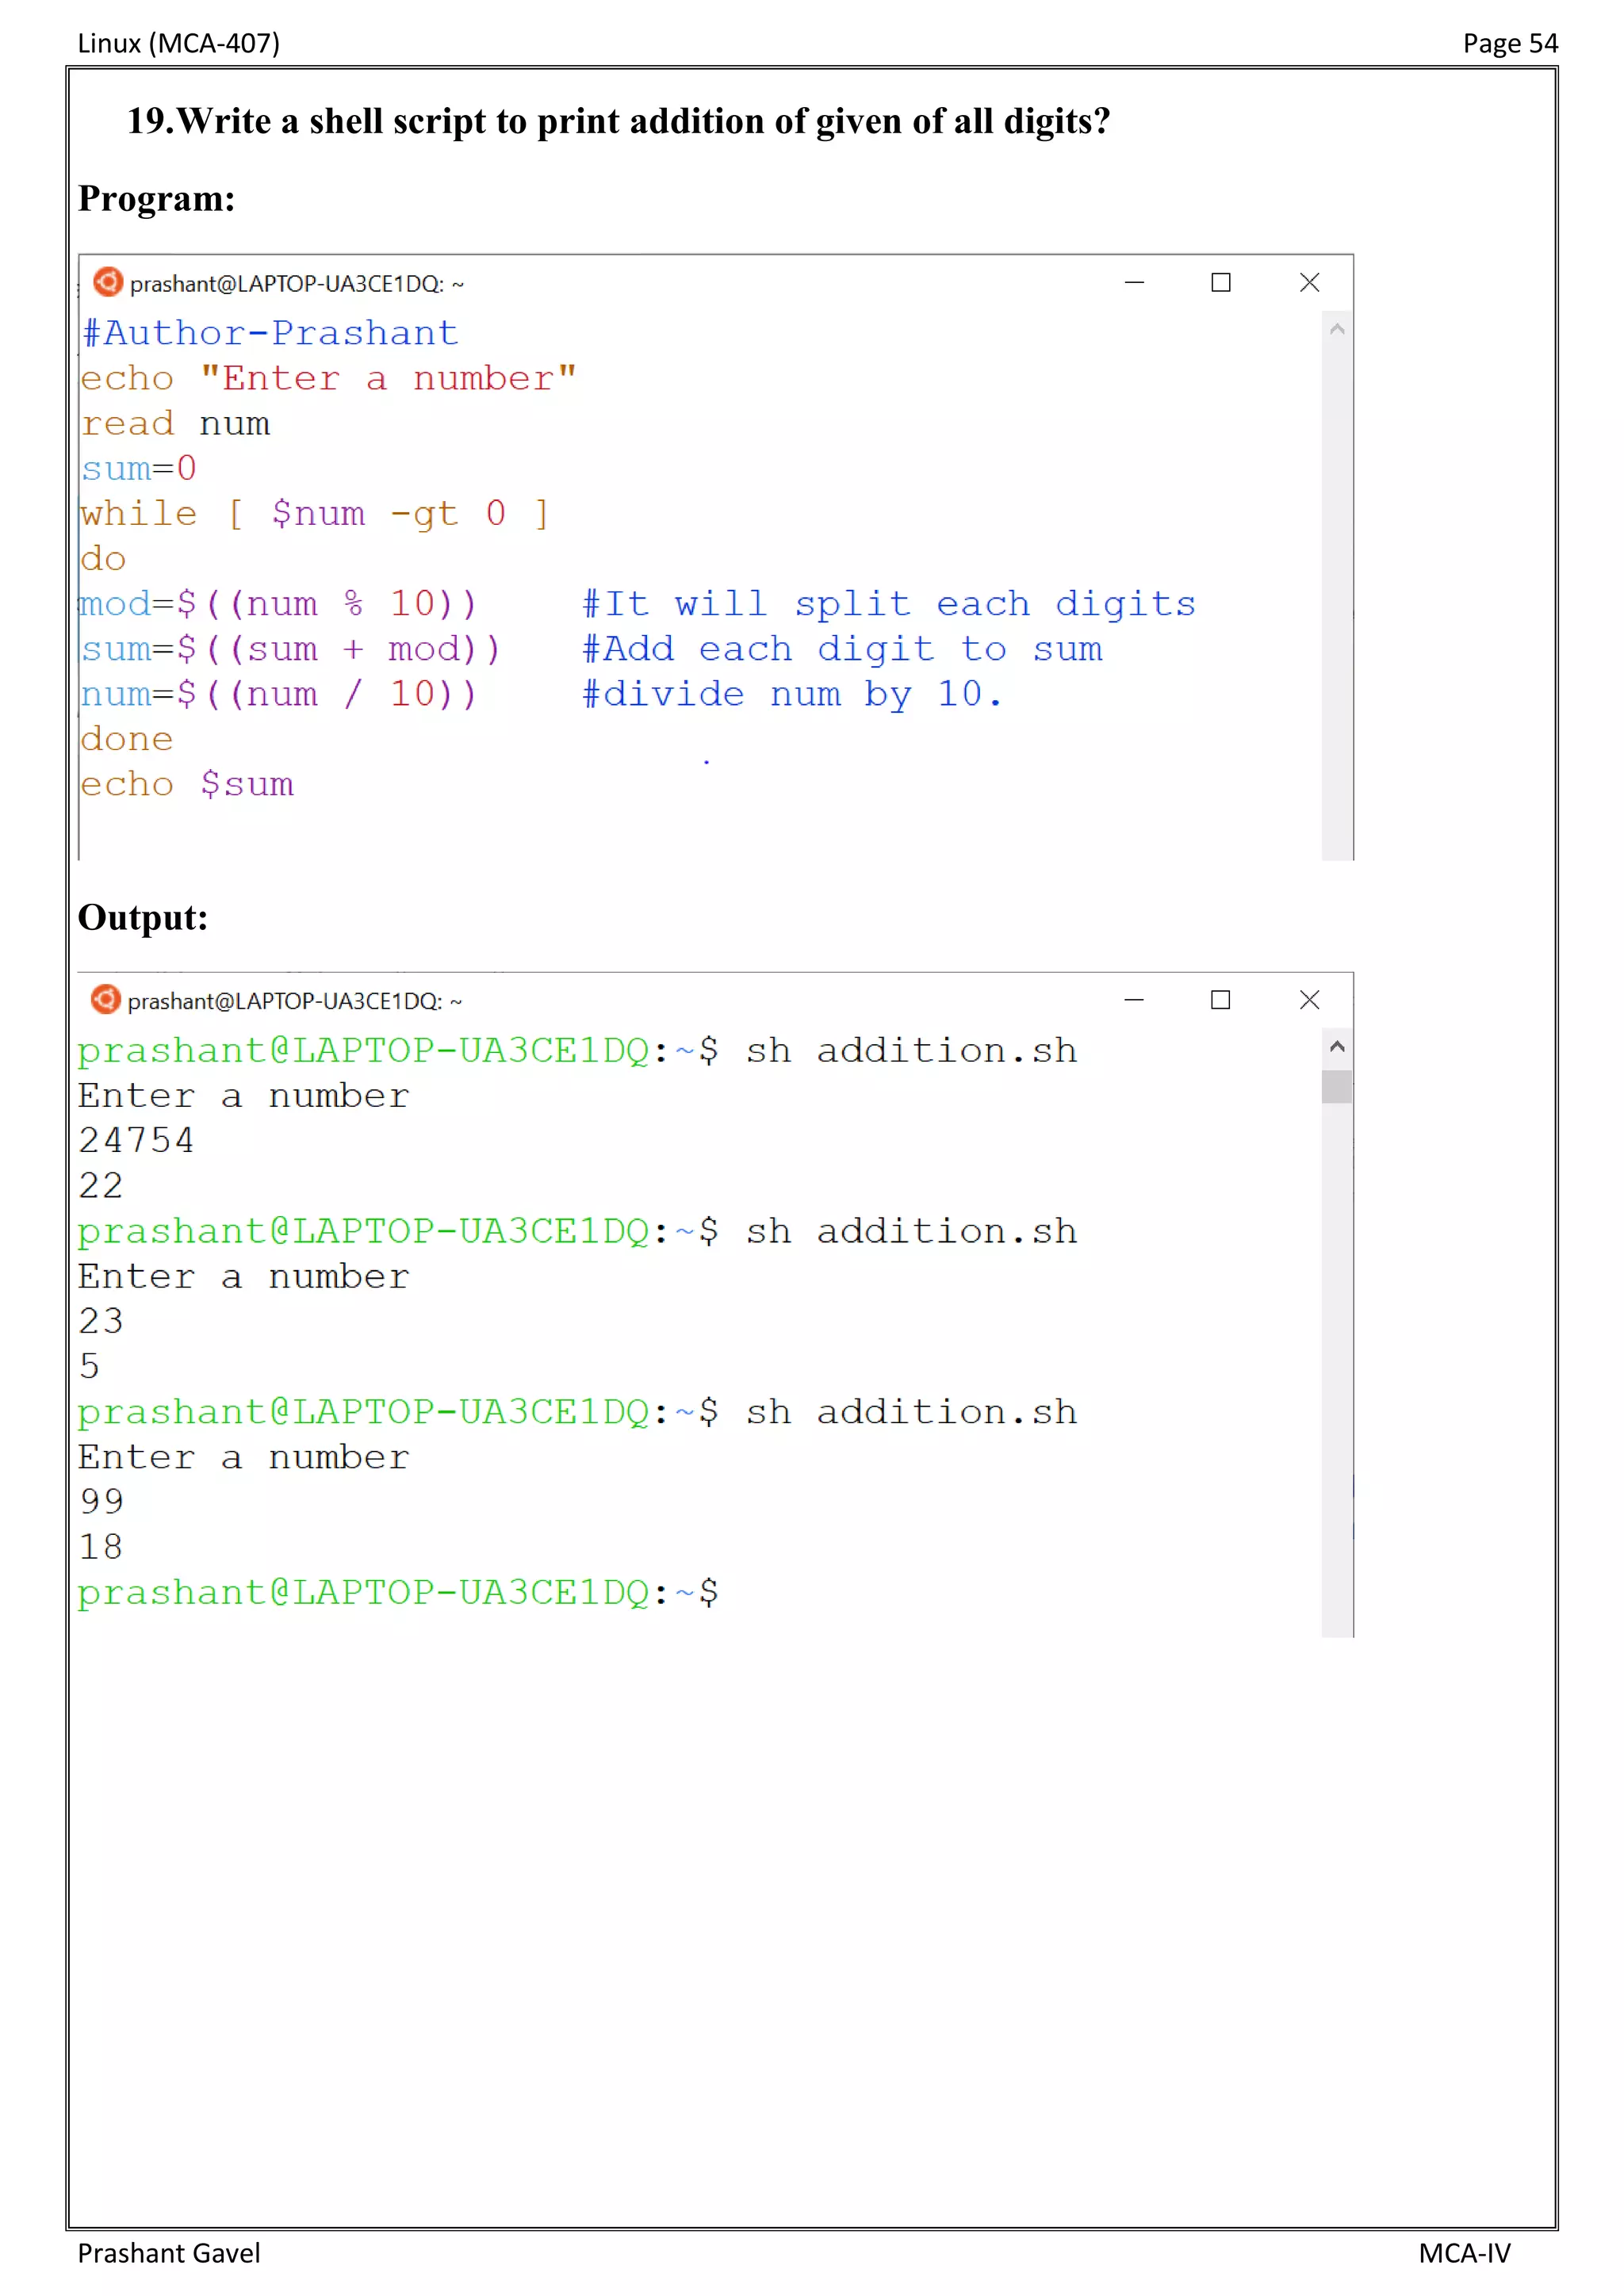Click the 'echo "Enter a number"' code line
This screenshot has width=1624, height=2296.
click(x=328, y=379)
